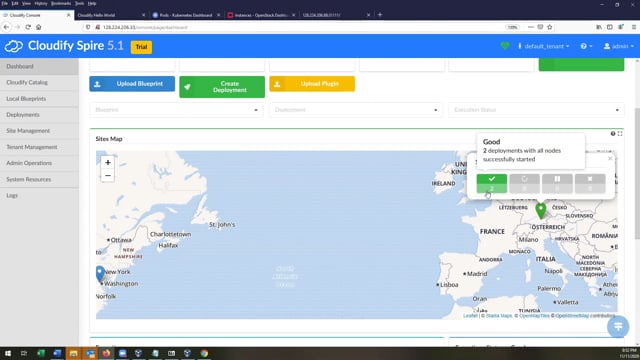The width and height of the screenshot is (640, 360).
Task: Click the File Explorer taskbar icon
Action: click(73, 353)
